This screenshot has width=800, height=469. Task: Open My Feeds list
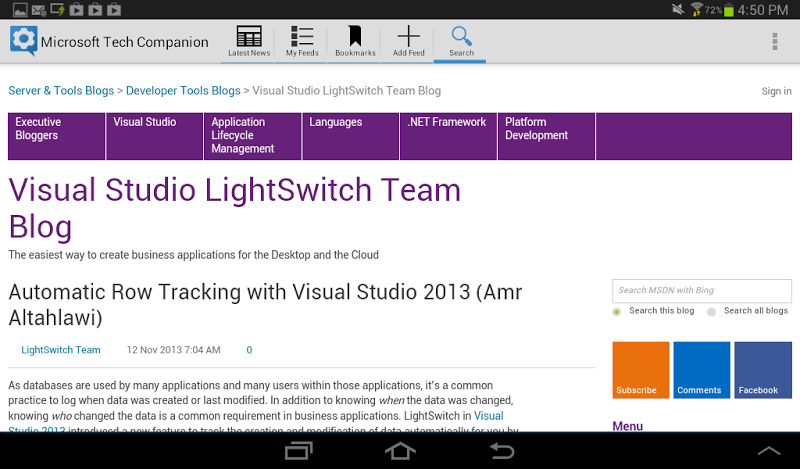coord(302,41)
